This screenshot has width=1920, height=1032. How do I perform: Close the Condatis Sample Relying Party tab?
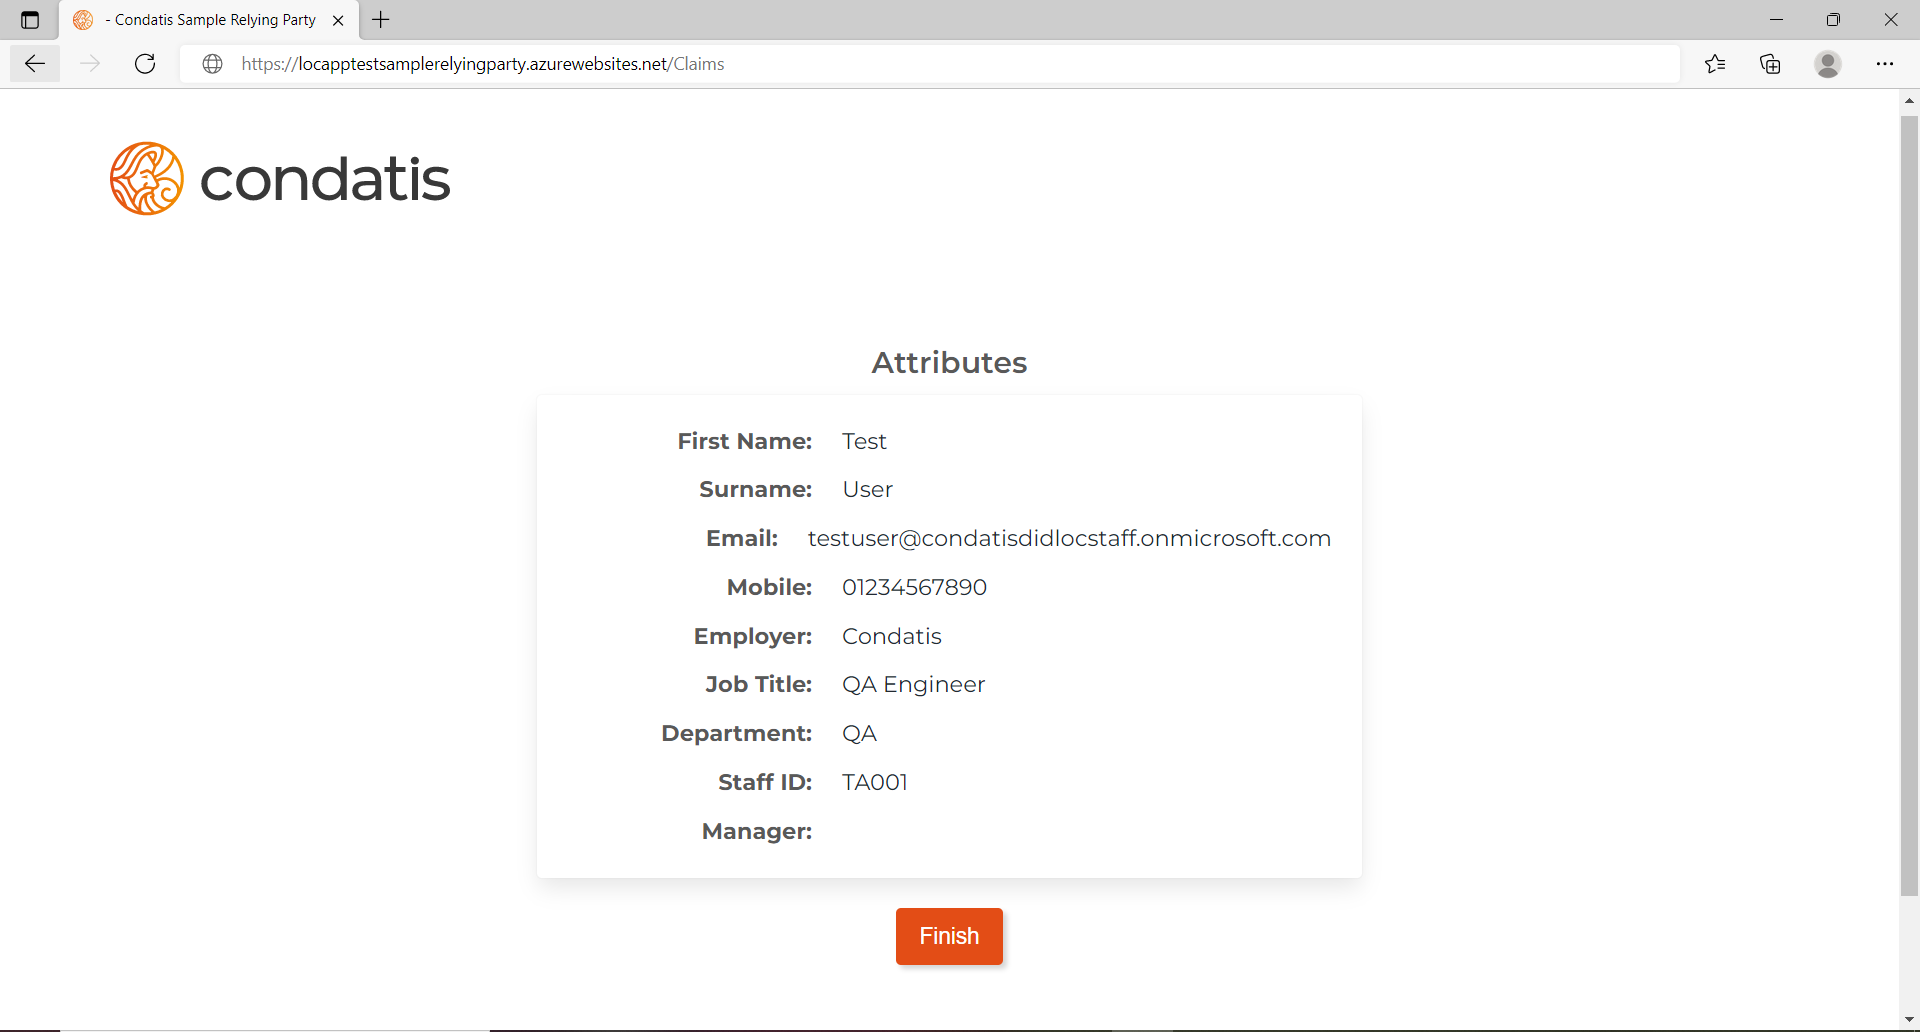[338, 20]
